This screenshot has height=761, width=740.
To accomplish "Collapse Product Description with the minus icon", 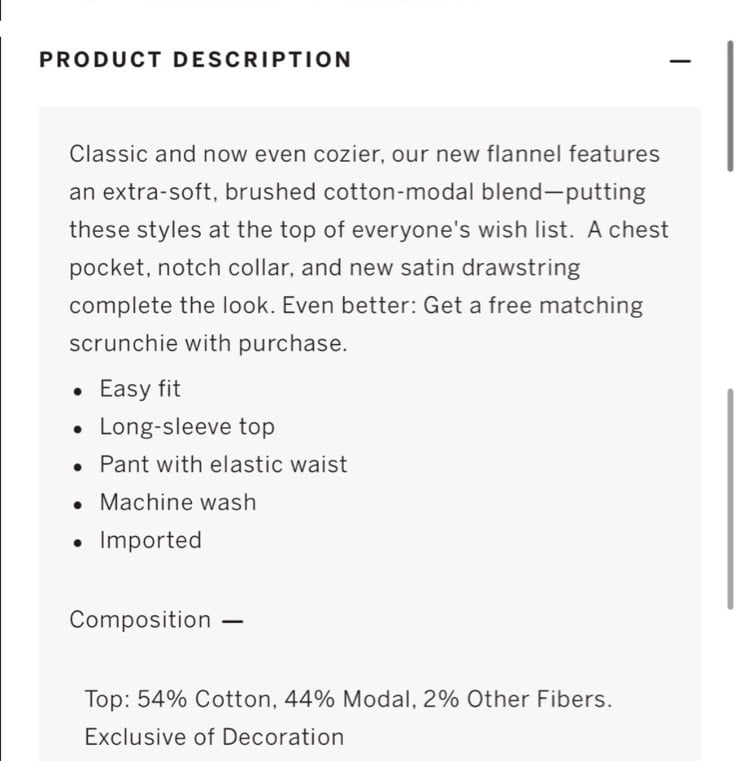I will [x=680, y=61].
